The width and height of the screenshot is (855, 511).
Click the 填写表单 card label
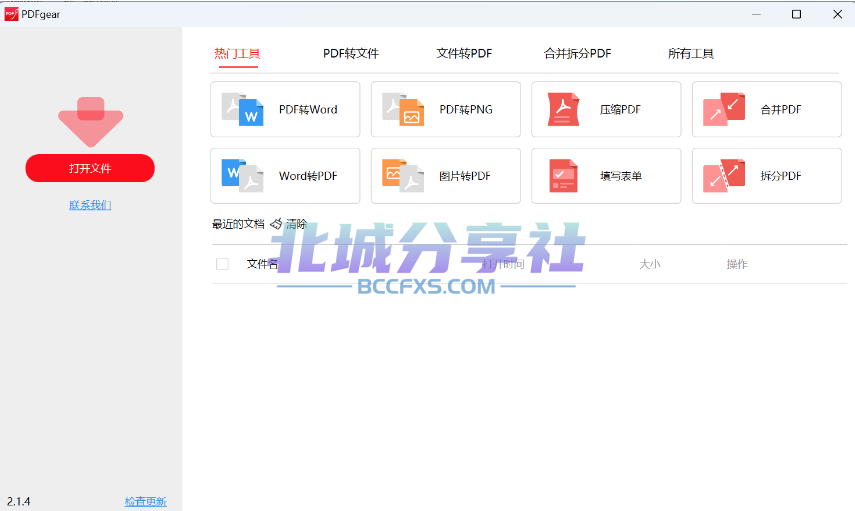point(621,176)
